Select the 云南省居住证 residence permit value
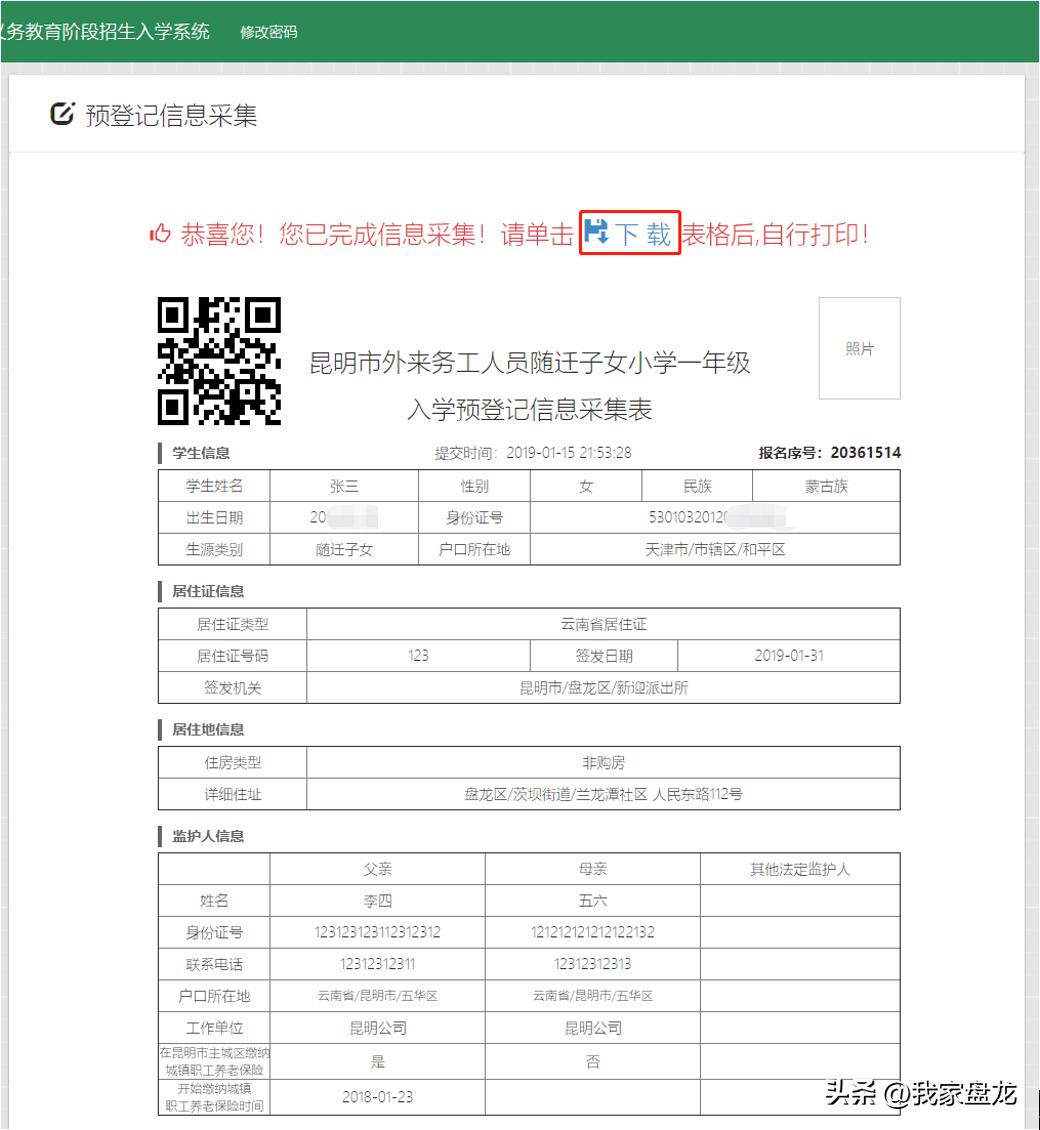Screen dimensions: 1040x1130 (602, 622)
